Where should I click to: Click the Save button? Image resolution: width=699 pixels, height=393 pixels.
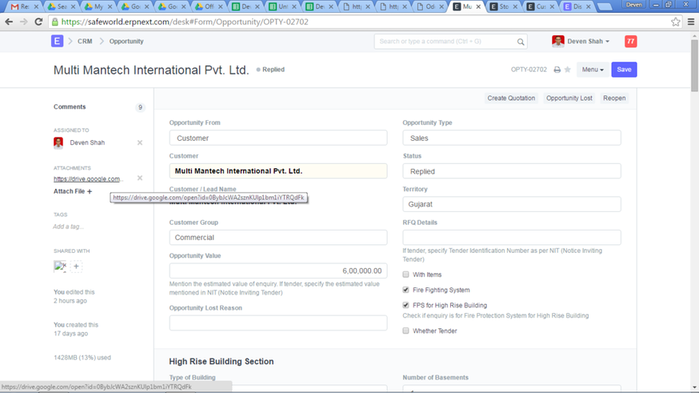coord(624,70)
